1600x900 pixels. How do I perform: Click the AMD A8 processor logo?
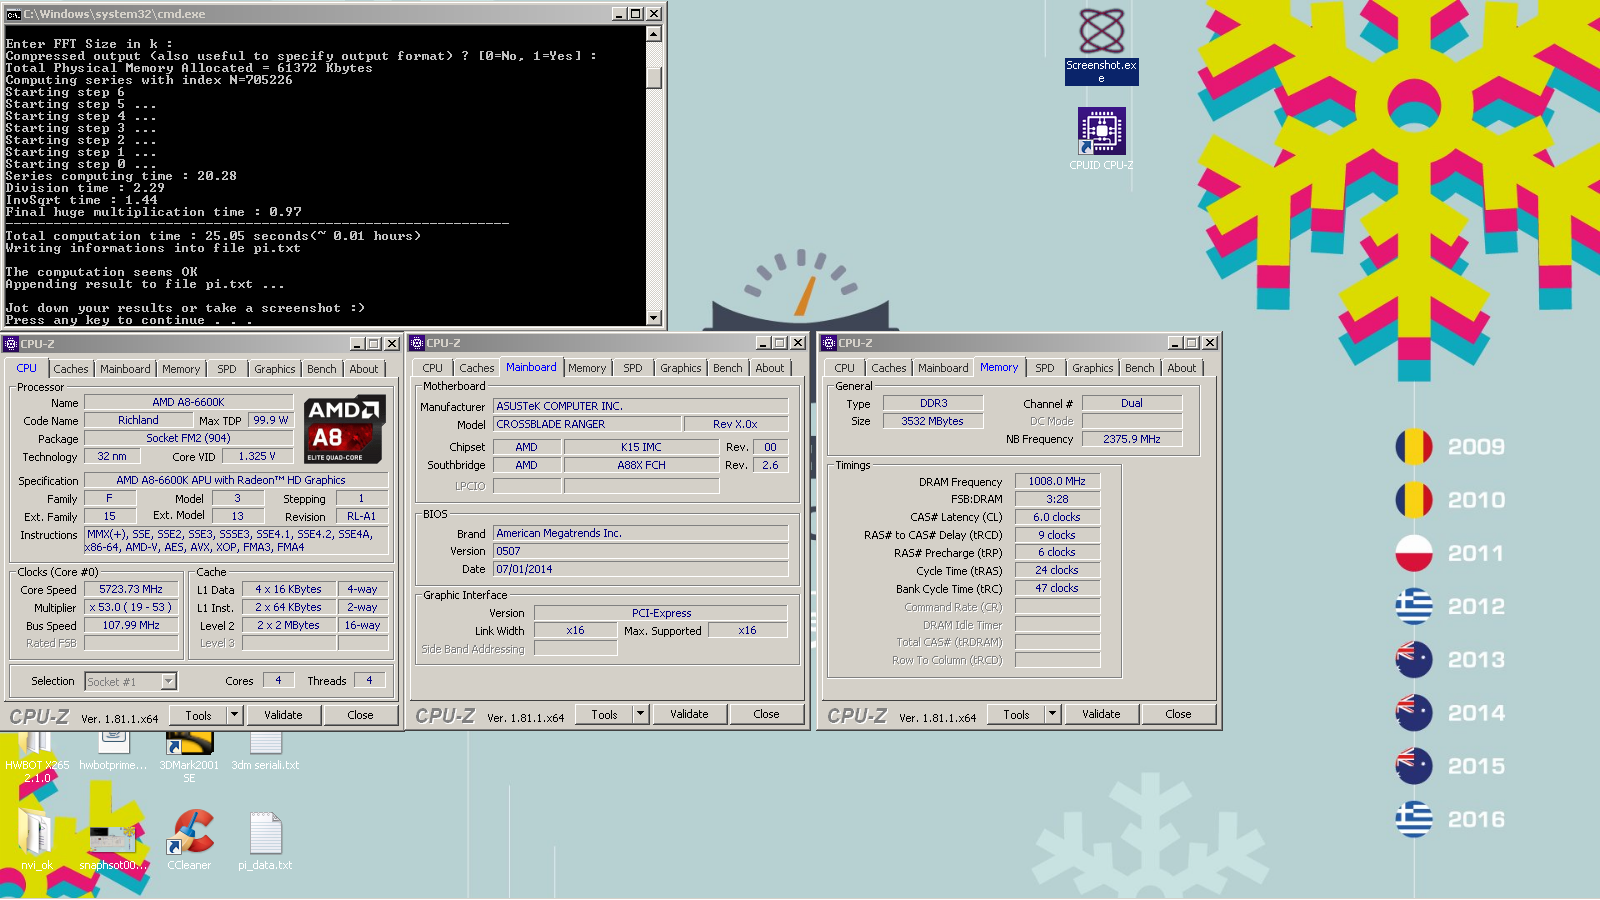[345, 429]
